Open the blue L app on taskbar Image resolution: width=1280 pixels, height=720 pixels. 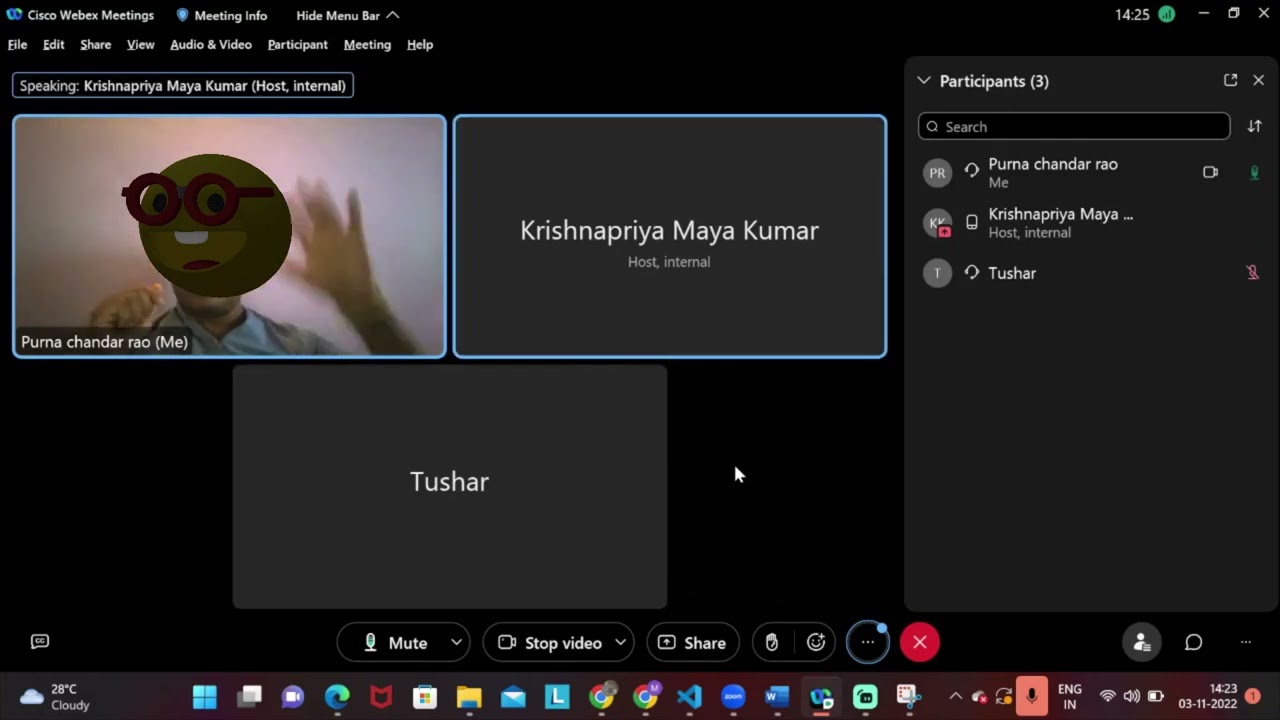[x=557, y=697]
